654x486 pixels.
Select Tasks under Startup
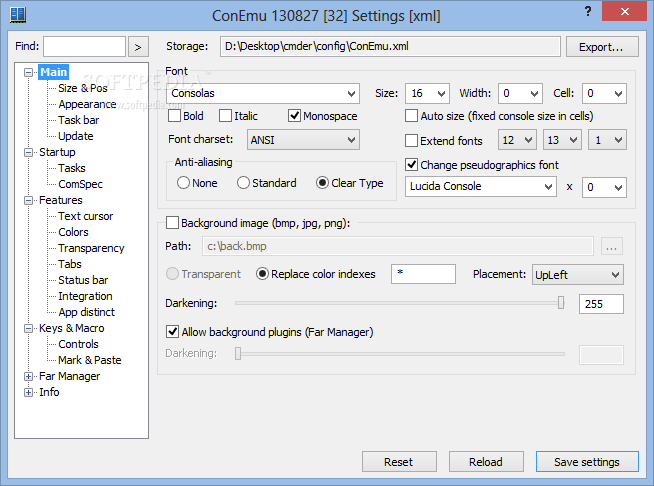pos(72,168)
